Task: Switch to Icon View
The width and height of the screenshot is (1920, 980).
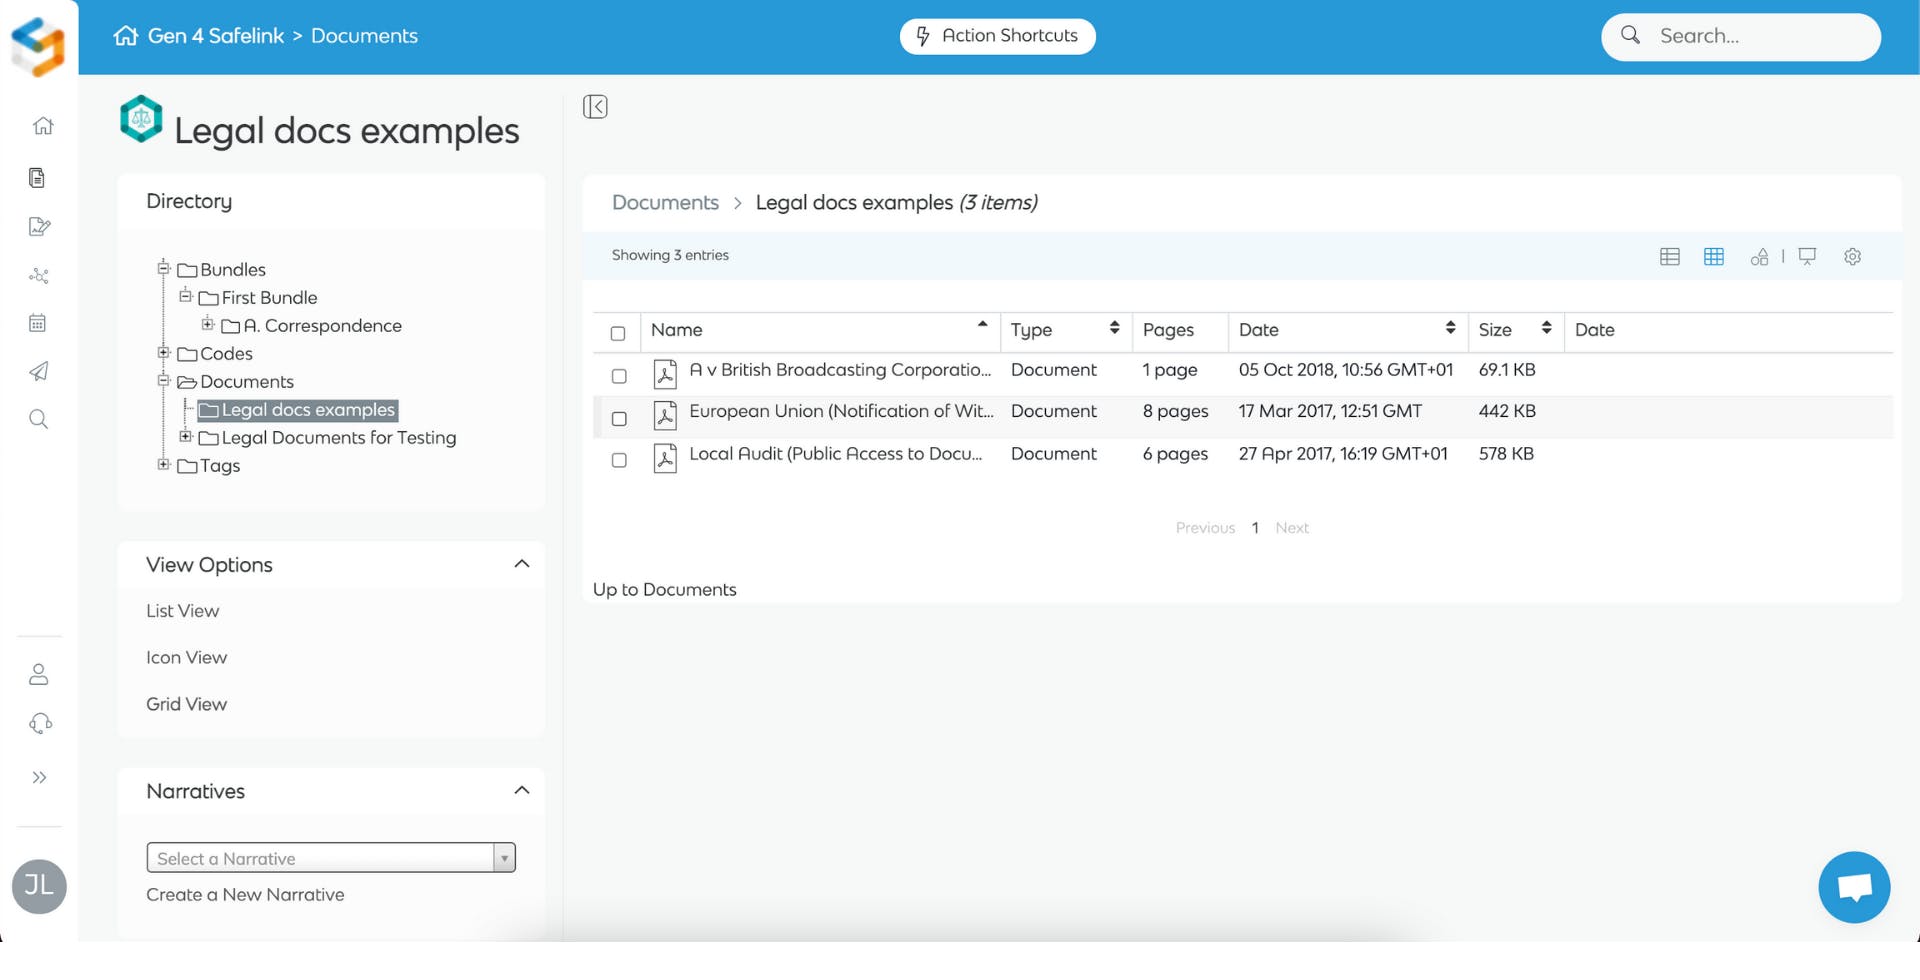Action: pyautogui.click(x=186, y=658)
